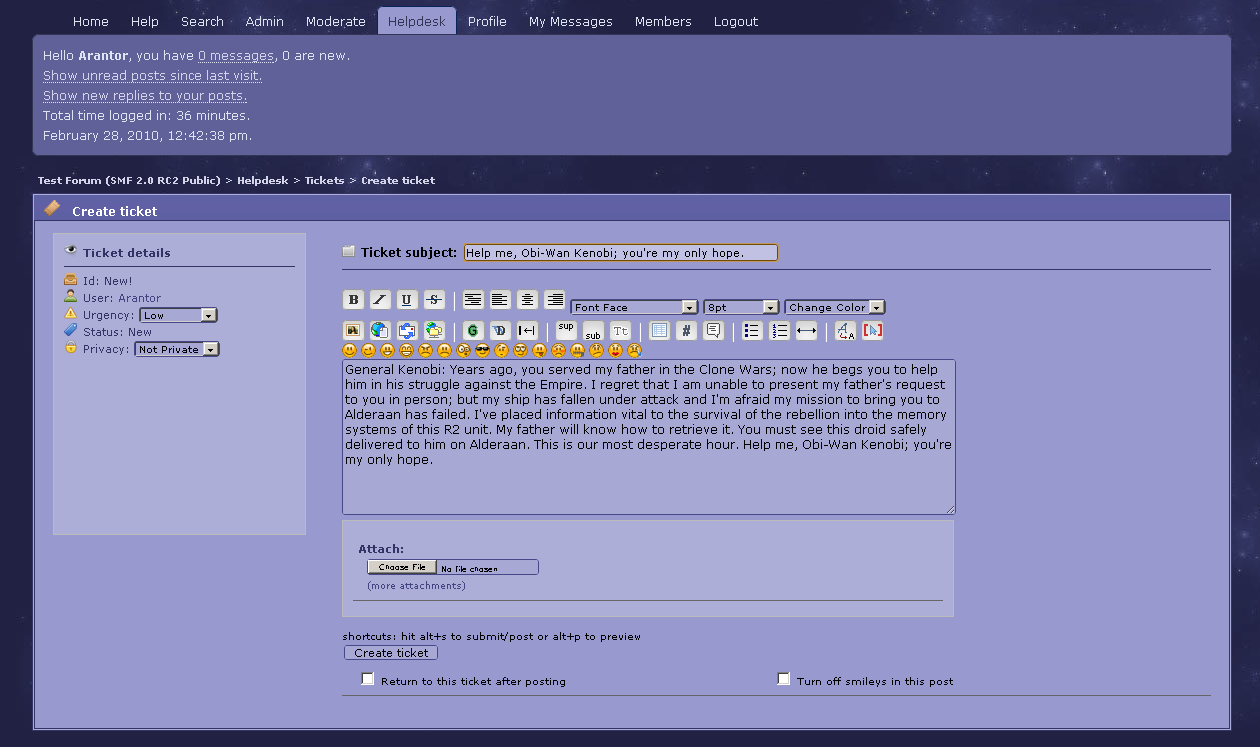Right-align the message text
Image resolution: width=1260 pixels, height=747 pixels.
554,300
